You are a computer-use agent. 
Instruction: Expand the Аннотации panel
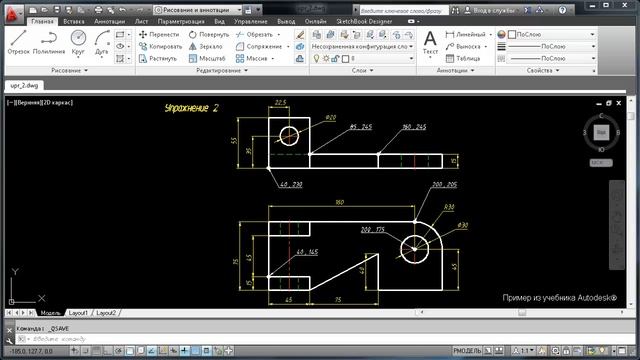pos(455,71)
